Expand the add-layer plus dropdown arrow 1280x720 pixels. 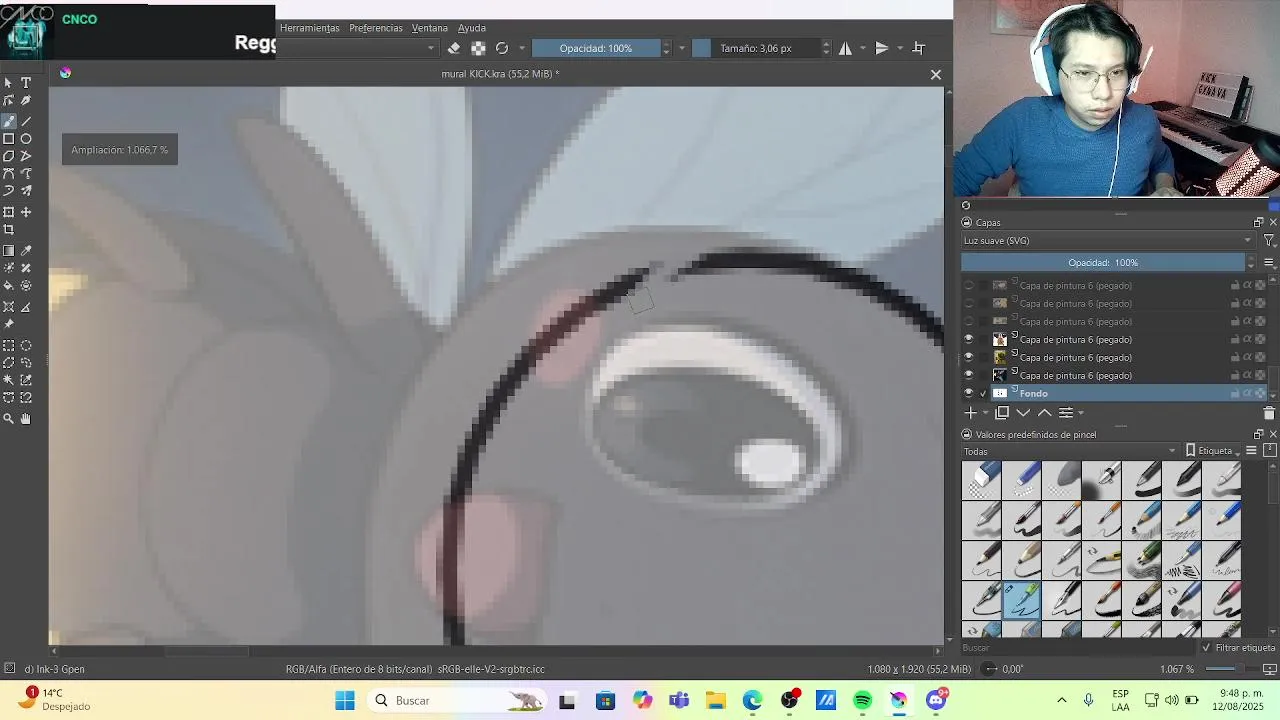coord(985,413)
